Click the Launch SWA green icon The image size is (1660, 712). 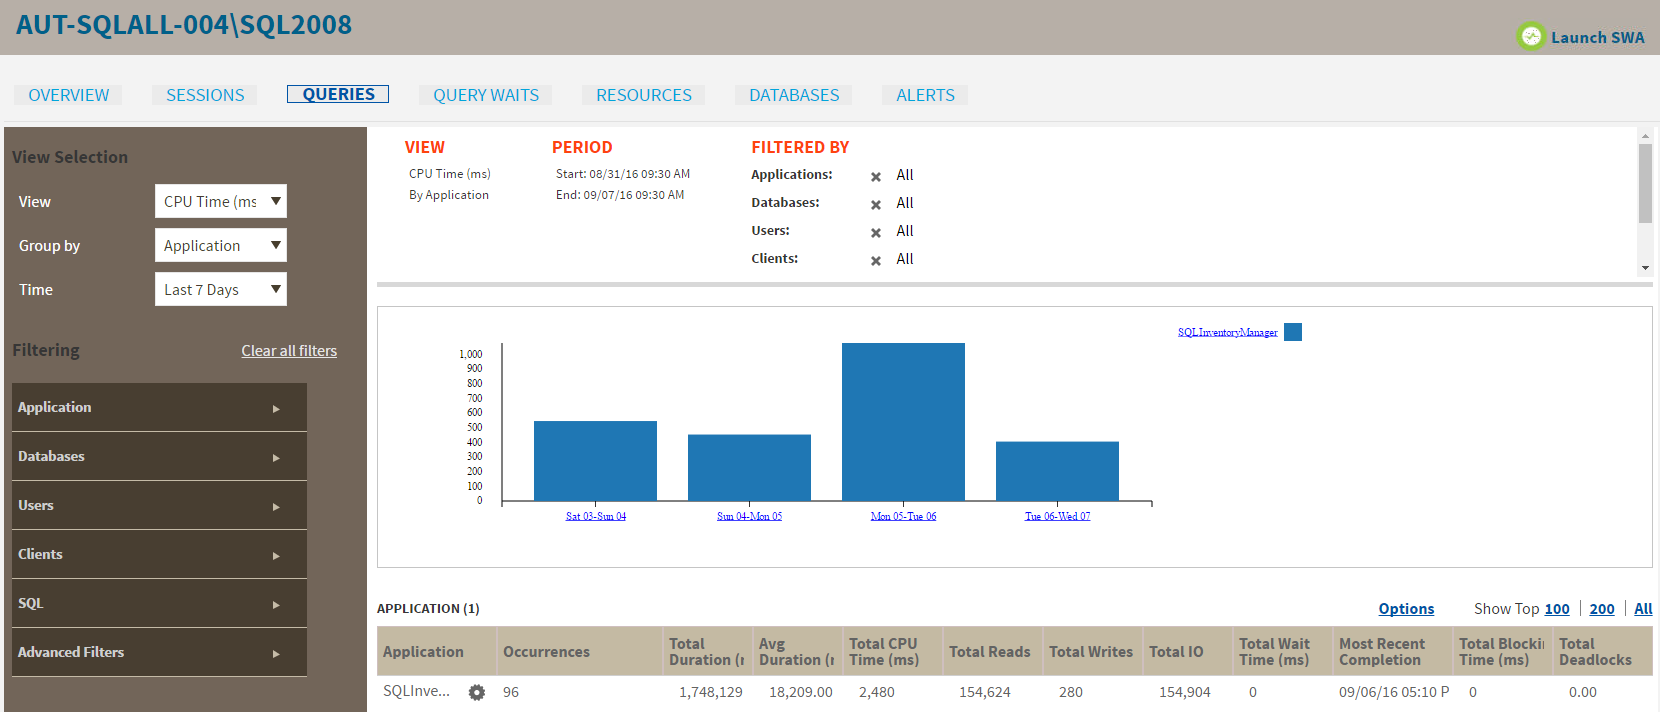pyautogui.click(x=1530, y=37)
